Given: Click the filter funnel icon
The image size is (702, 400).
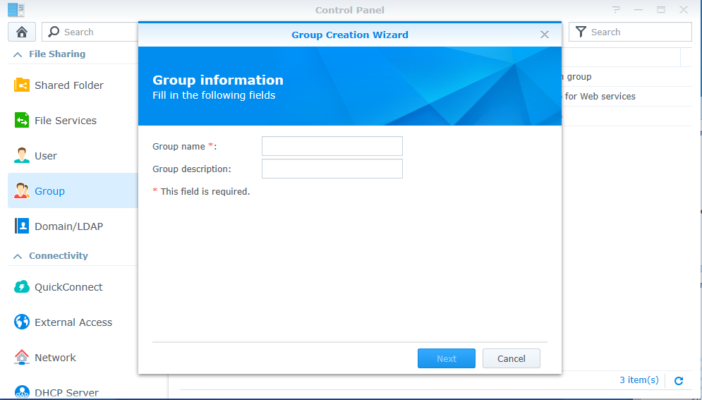Looking at the screenshot, I should 581,32.
